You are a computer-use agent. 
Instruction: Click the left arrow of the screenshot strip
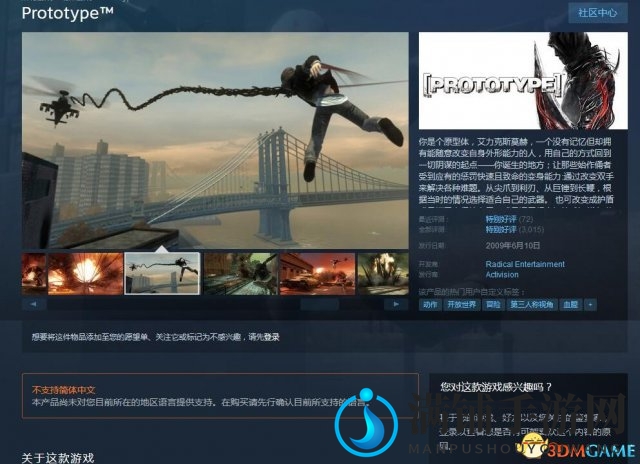[34, 304]
